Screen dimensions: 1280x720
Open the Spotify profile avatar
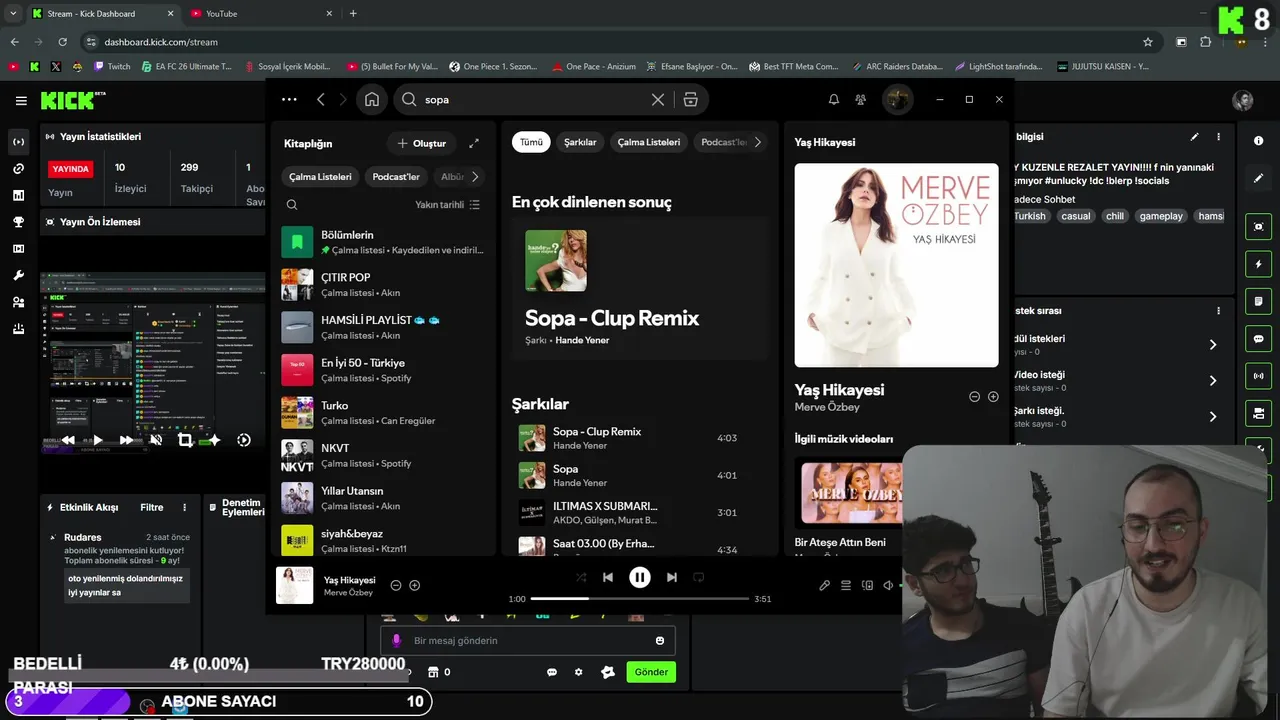pos(897,99)
